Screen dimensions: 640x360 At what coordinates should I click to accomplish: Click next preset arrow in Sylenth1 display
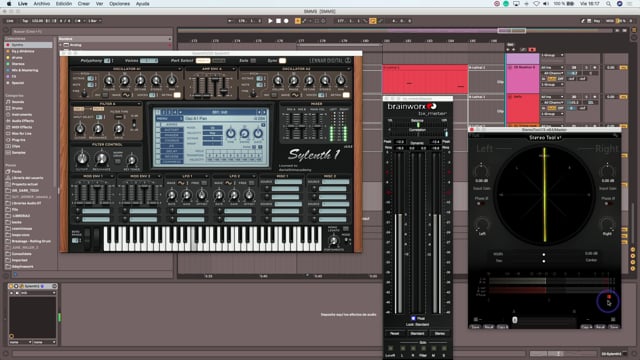[264, 112]
